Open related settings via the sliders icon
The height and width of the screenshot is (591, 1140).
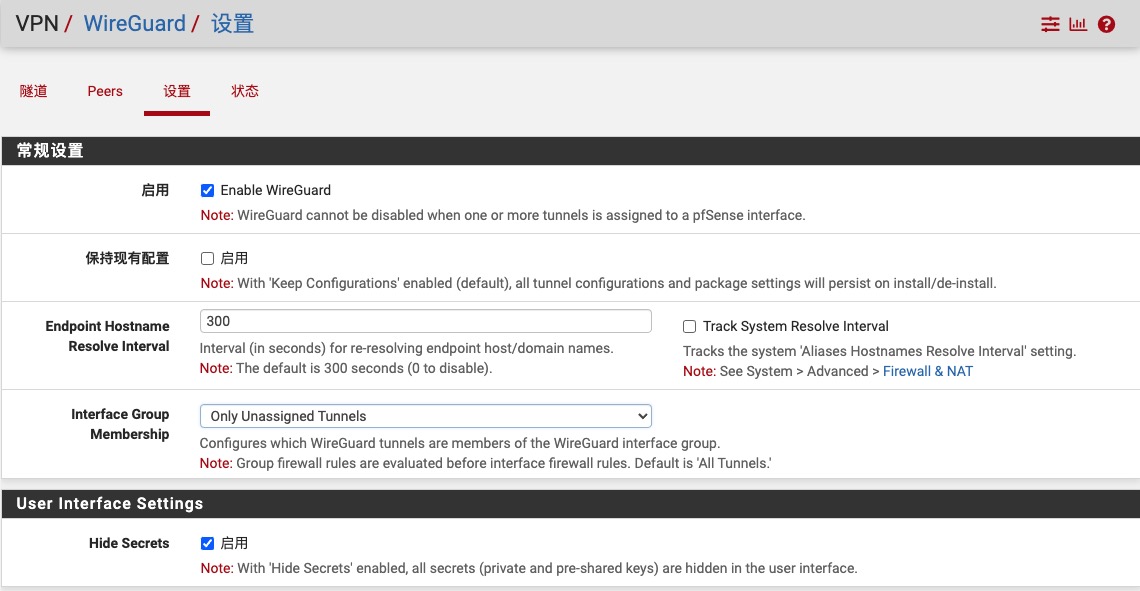1050,24
